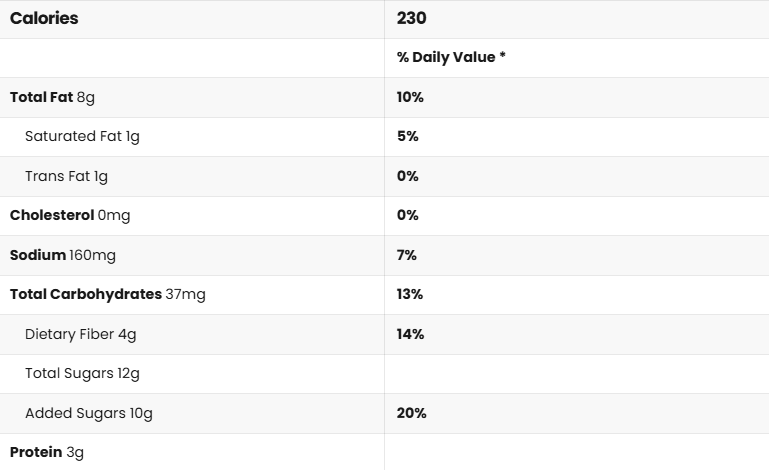This screenshot has height=470, width=769.
Task: Click the Sodium 160mg cell
Action: [63, 255]
